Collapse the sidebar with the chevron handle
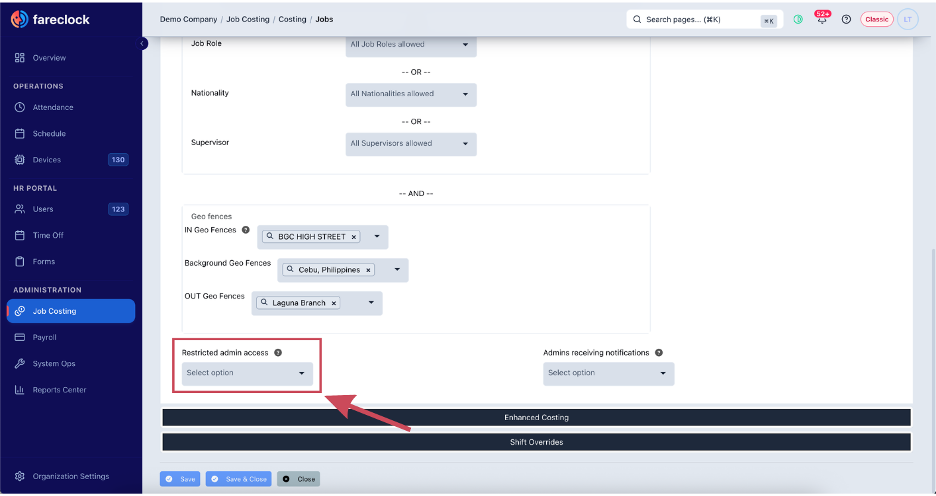This screenshot has height=496, width=936. [143, 44]
